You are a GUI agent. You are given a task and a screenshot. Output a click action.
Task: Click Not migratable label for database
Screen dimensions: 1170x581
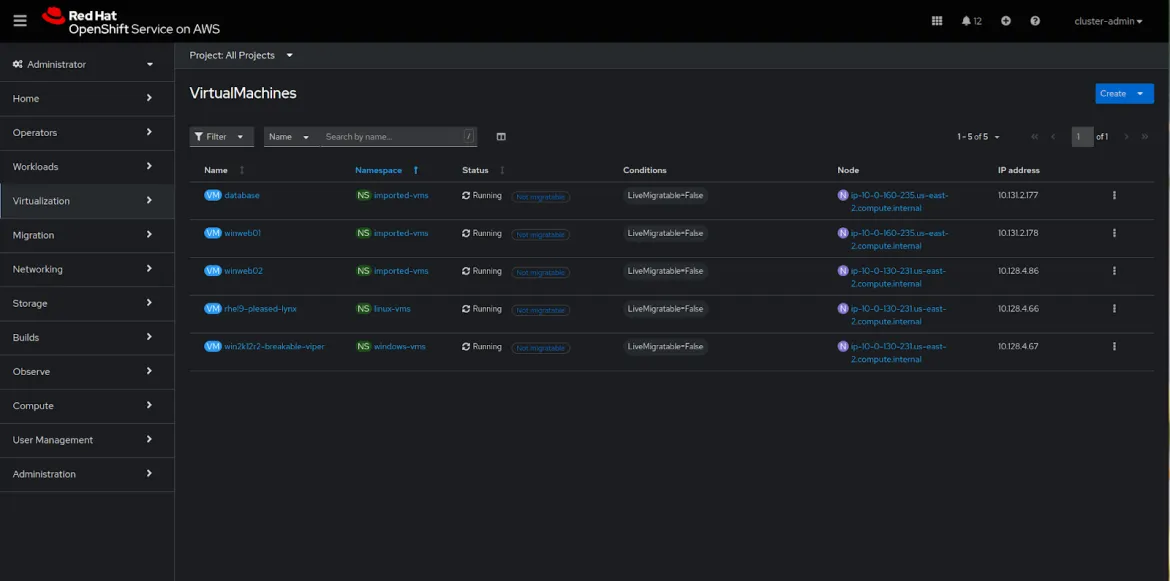click(541, 197)
